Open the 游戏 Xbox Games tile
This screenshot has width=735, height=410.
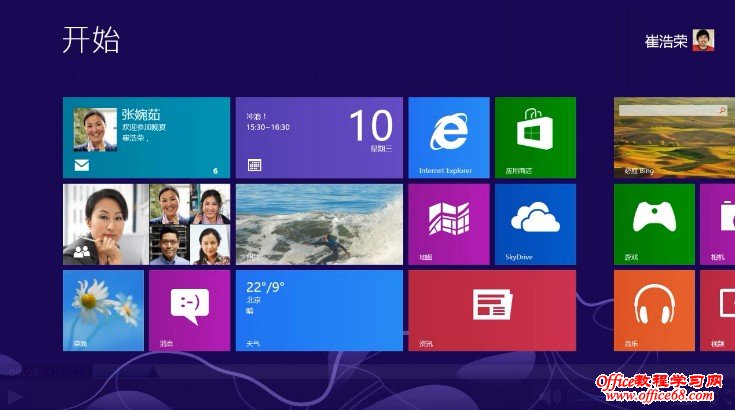(x=654, y=224)
